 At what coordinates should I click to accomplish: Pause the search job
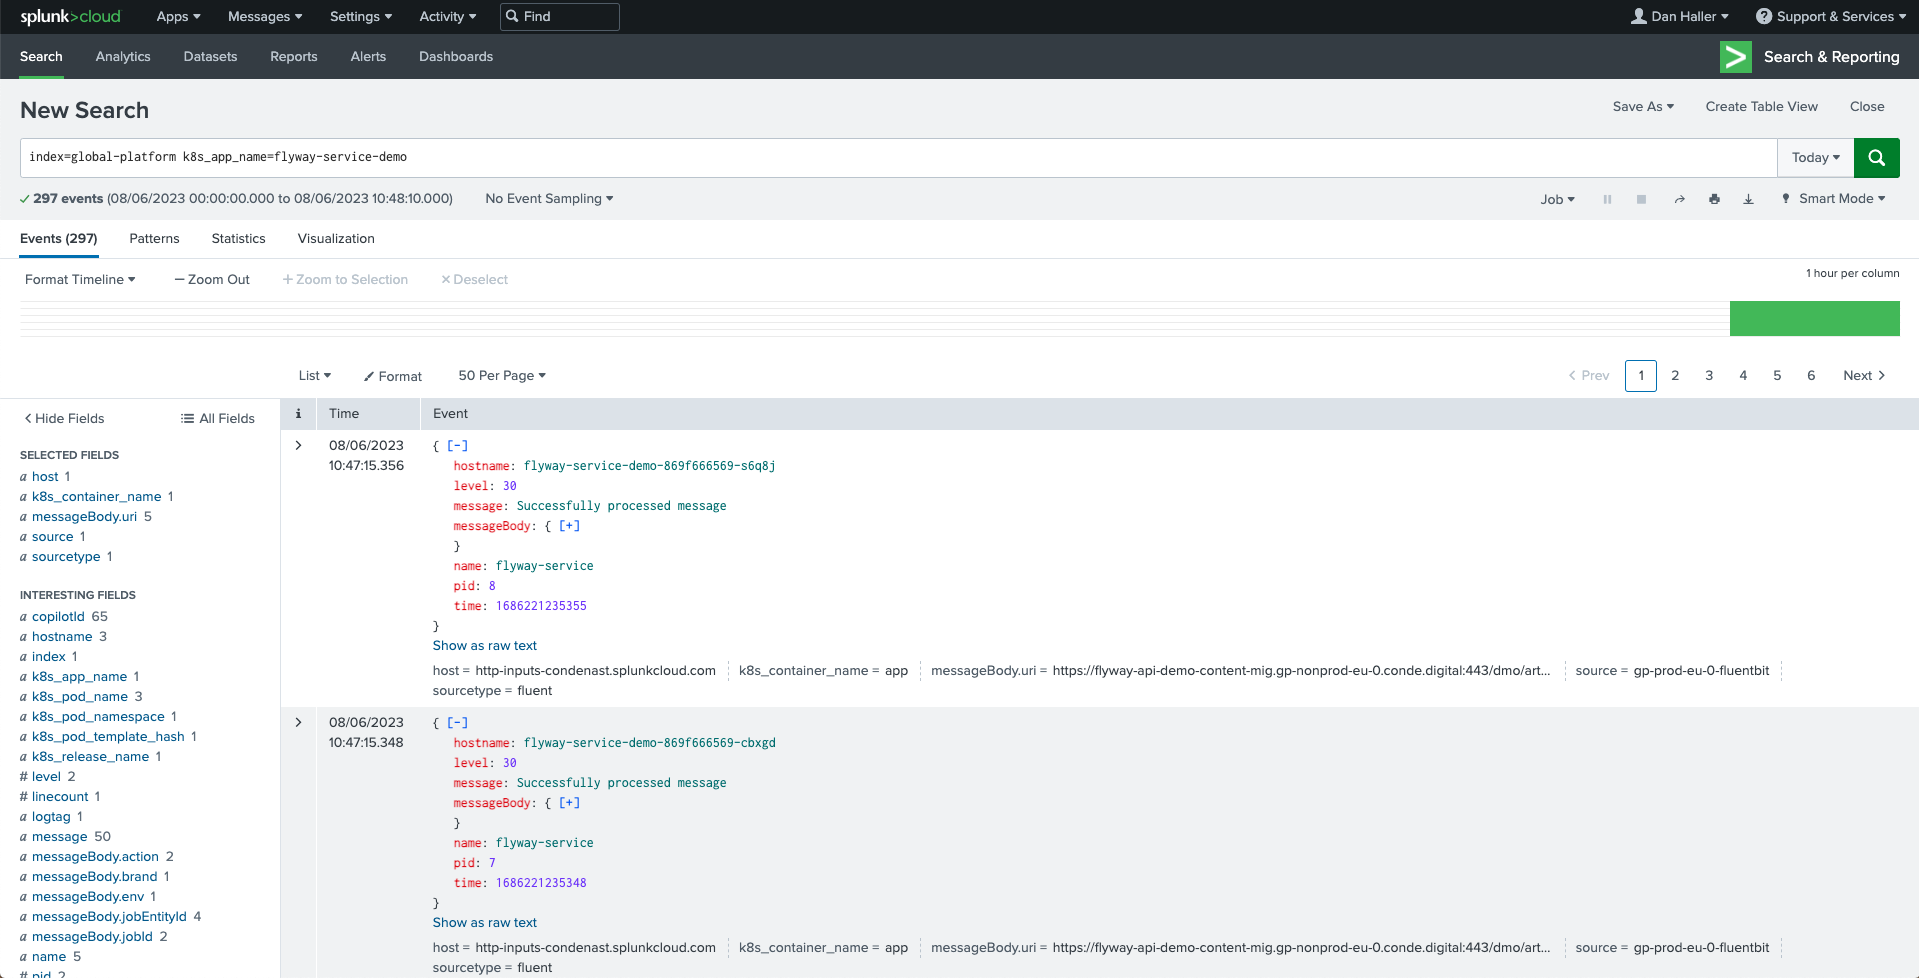click(1607, 199)
